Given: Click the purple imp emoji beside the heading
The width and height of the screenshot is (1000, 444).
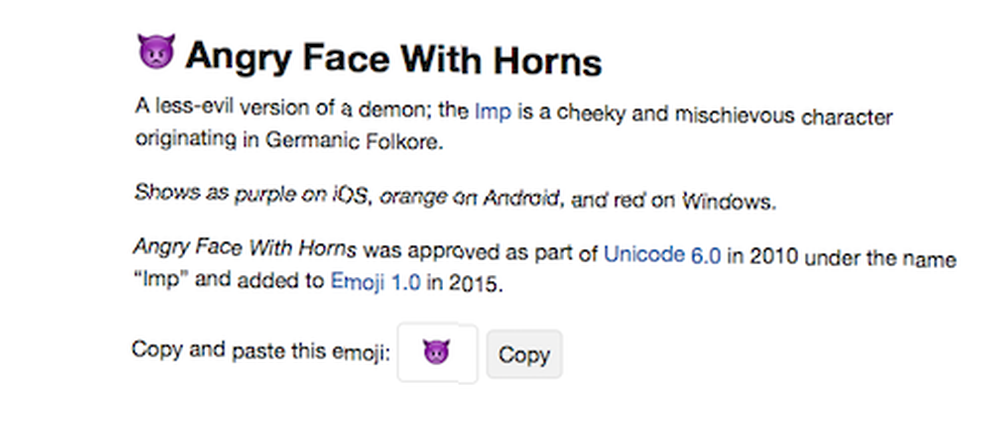Looking at the screenshot, I should (156, 52).
